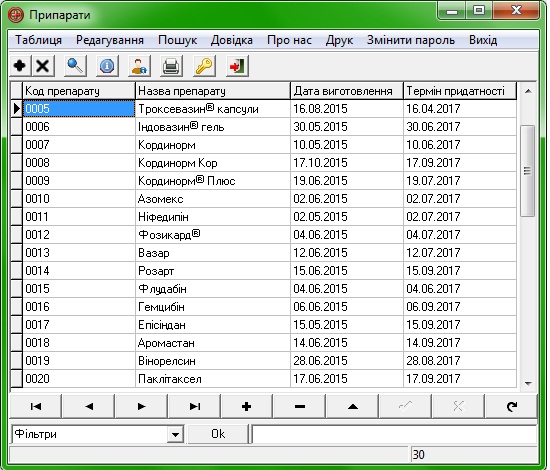Open the Довідка menu

tap(232, 40)
